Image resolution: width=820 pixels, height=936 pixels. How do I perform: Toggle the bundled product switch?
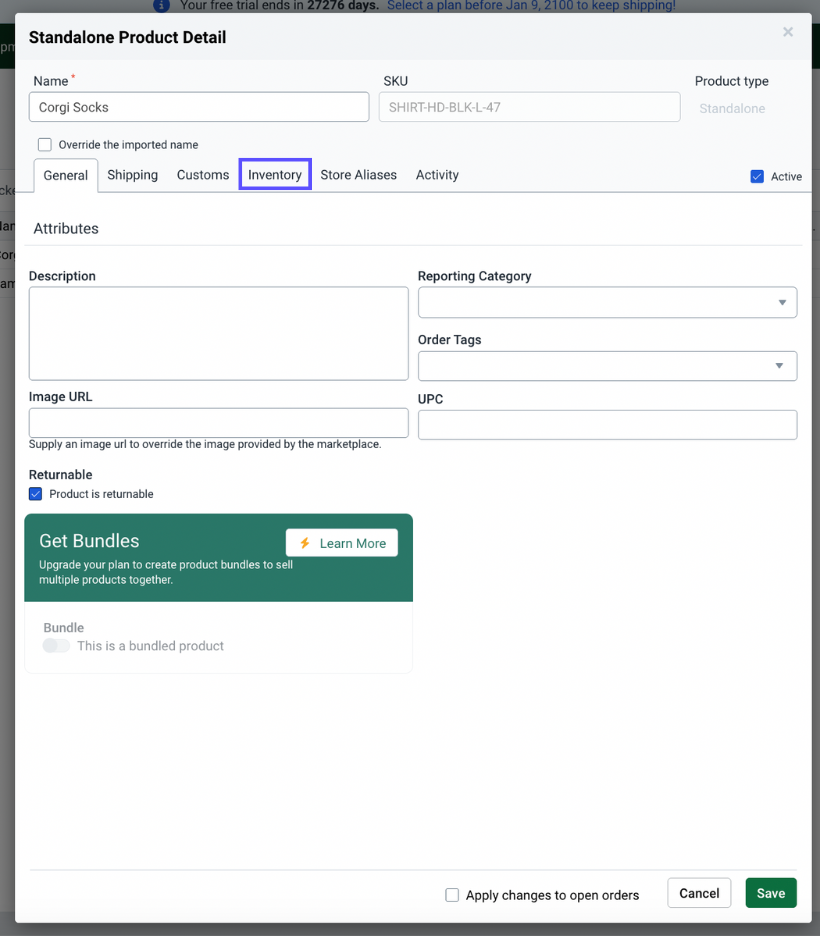click(x=56, y=646)
